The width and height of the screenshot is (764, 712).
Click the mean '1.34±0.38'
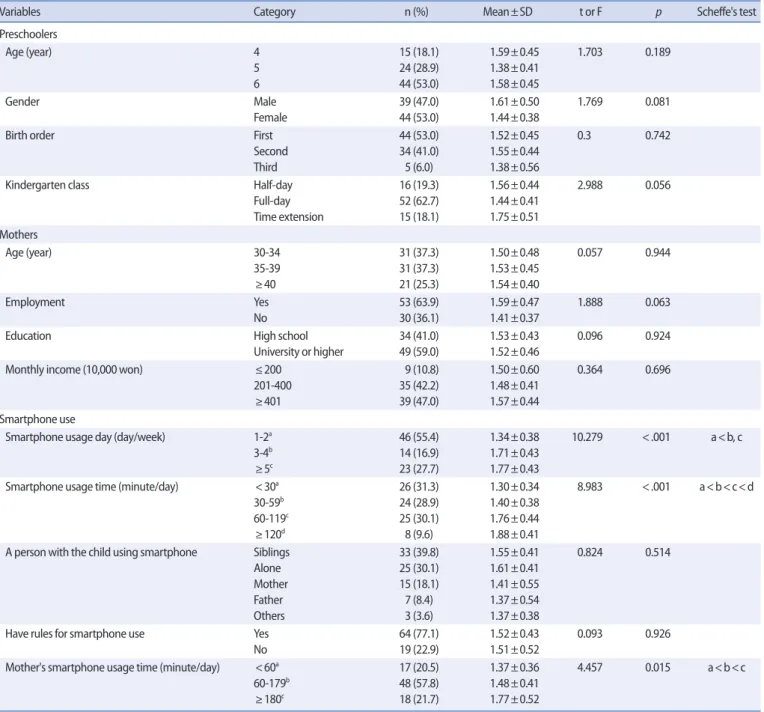[x=515, y=437]
